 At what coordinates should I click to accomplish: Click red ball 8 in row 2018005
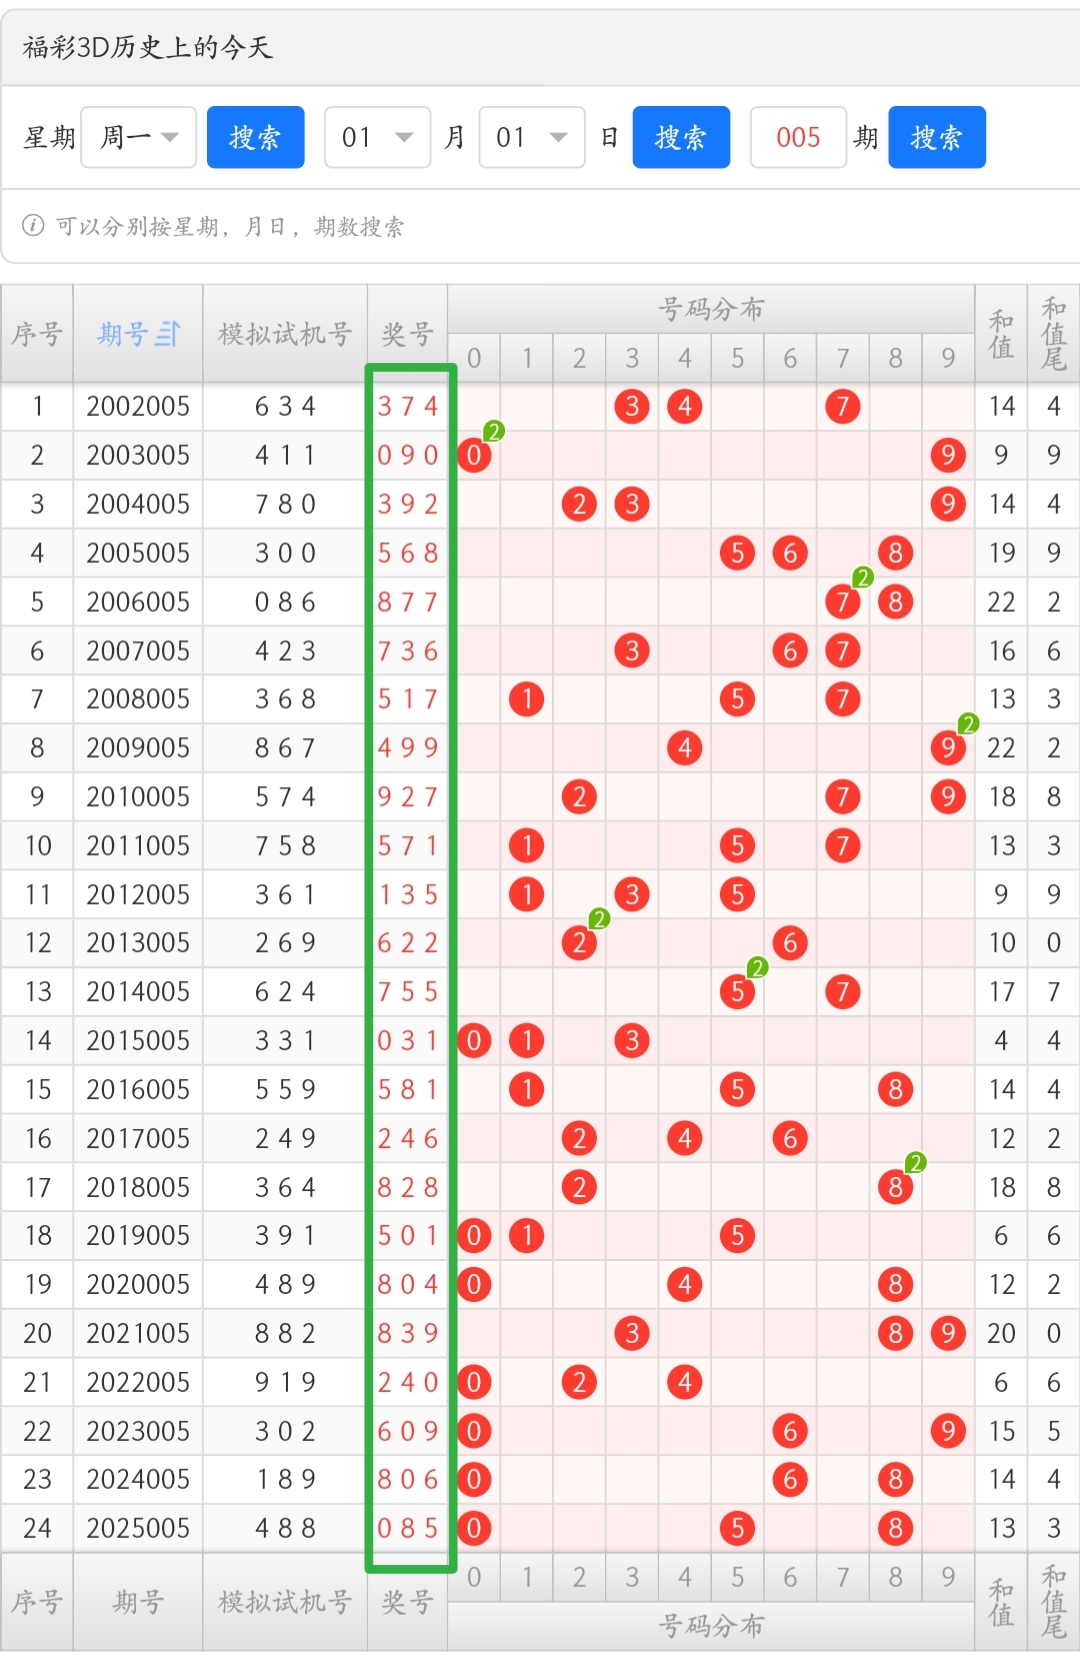(896, 1187)
